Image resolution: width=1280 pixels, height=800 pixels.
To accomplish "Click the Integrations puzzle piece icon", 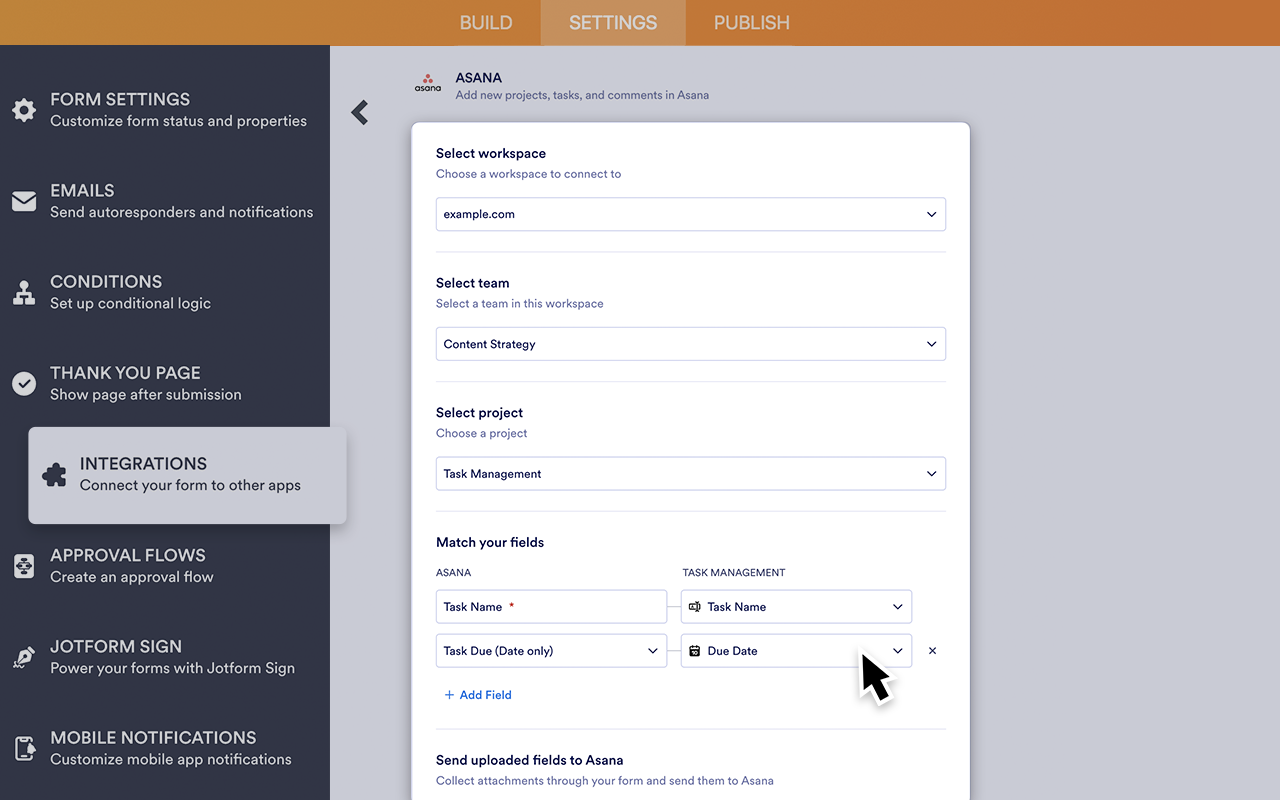I will [54, 475].
